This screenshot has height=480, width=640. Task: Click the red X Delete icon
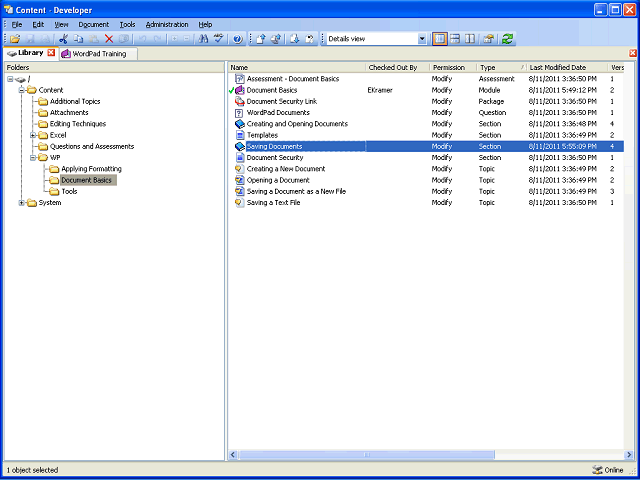(109, 39)
